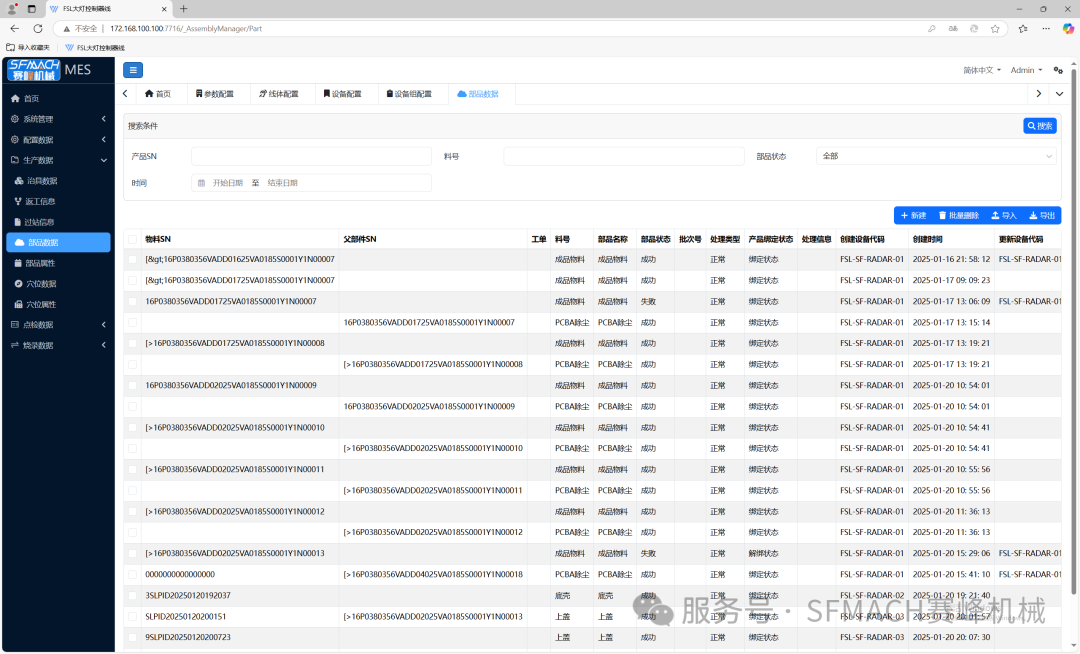
Task: Click the 批量删除 trash button
Action: coord(959,215)
